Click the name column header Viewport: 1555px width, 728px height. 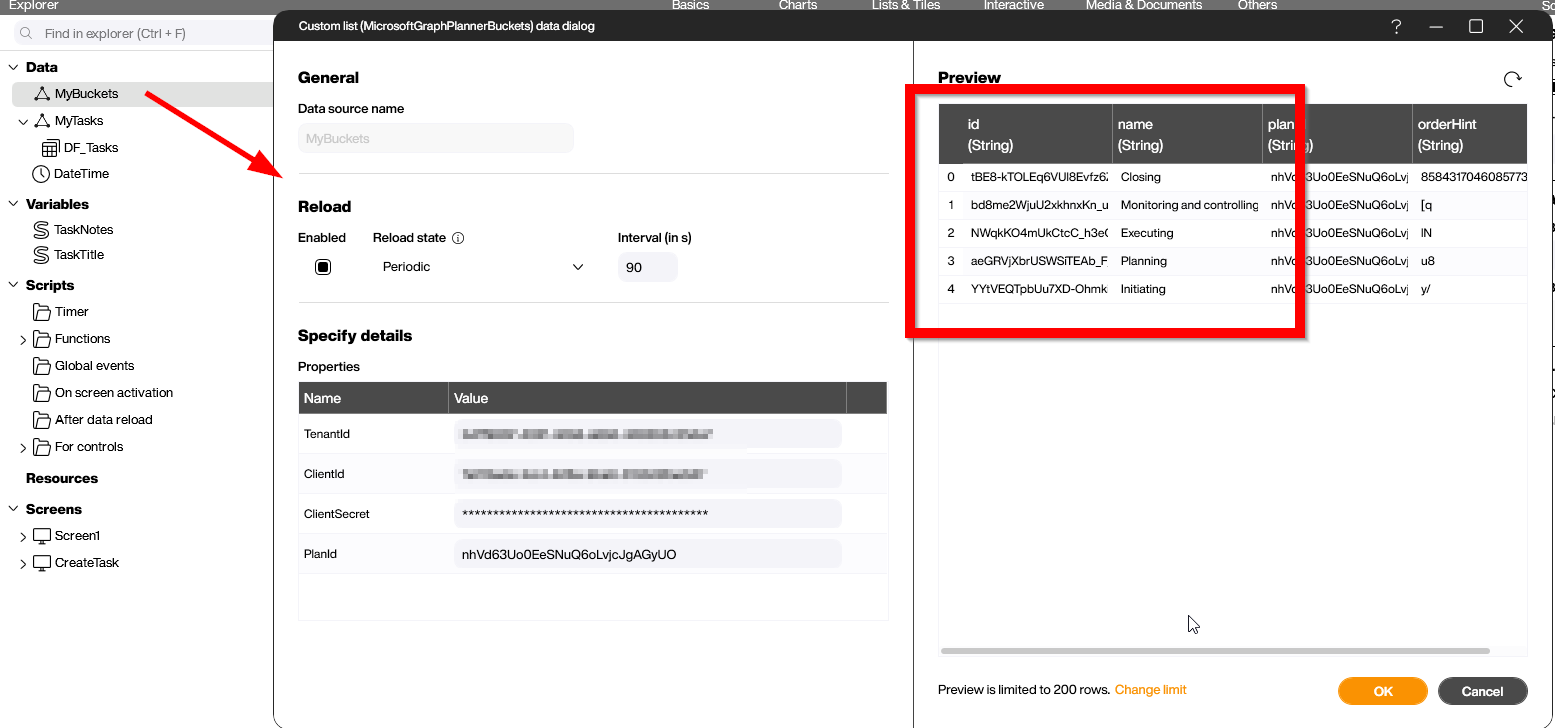tap(1188, 134)
